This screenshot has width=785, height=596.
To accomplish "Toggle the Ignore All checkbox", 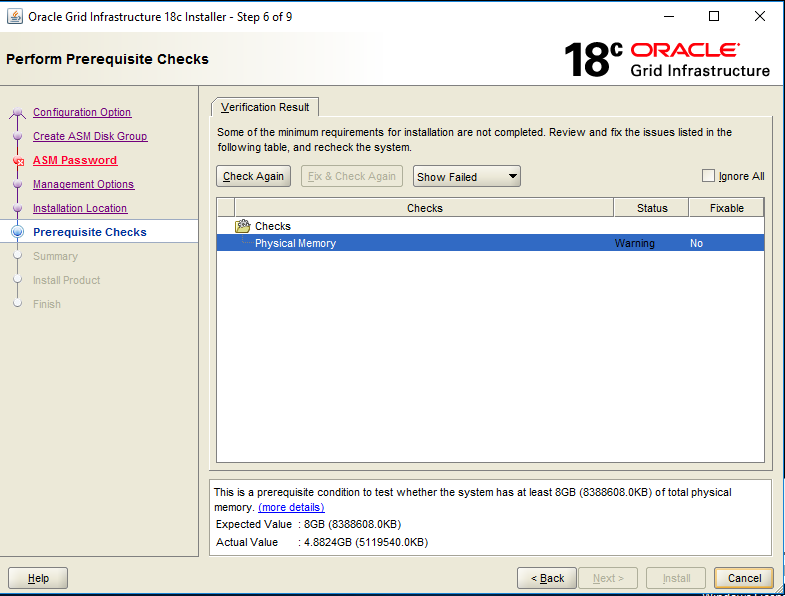I will point(708,176).
